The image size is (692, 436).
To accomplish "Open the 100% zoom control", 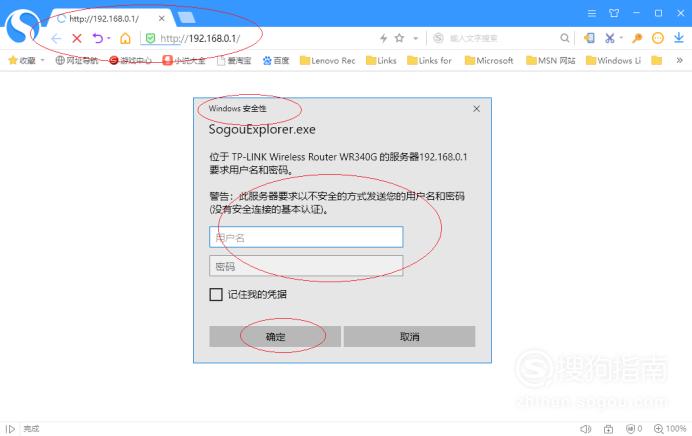I will (x=670, y=428).
